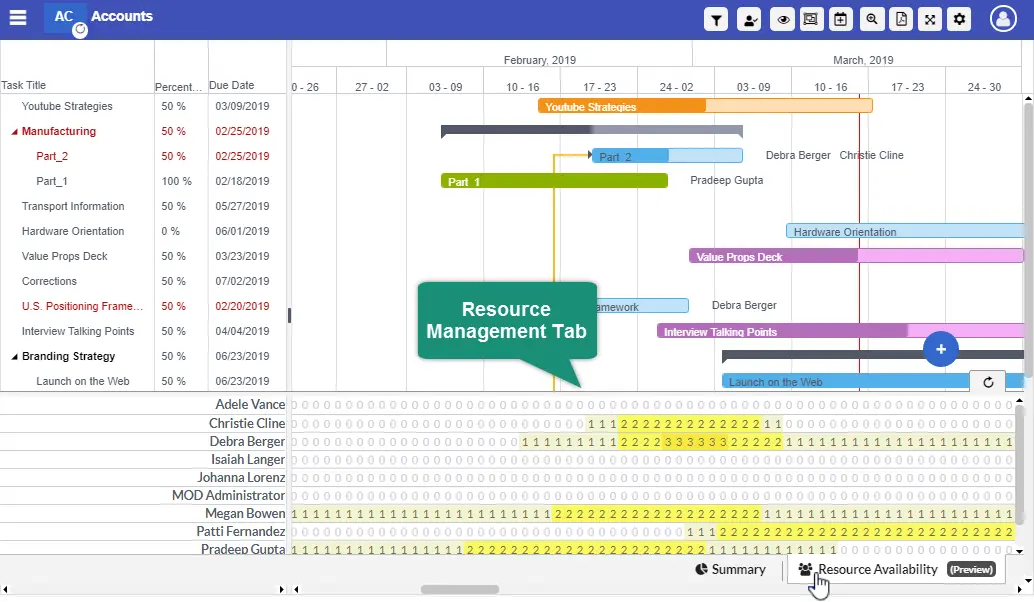Click the refresh button near the chart
This screenshot has height=602, width=1034.
(x=988, y=382)
